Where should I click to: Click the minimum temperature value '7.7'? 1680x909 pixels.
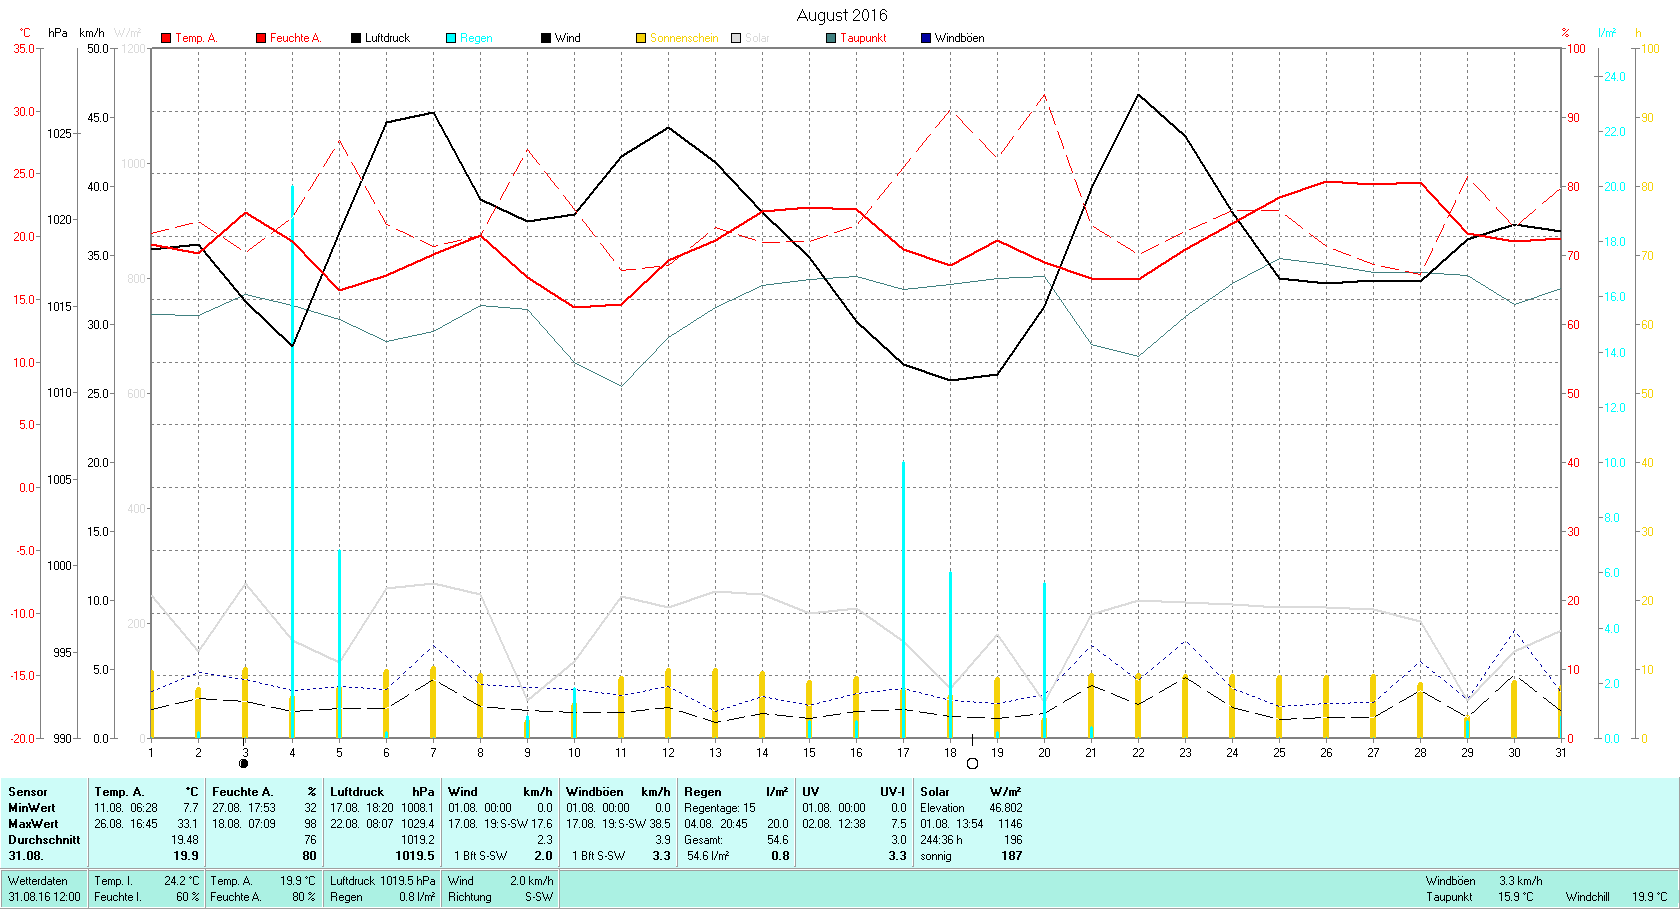(x=190, y=808)
